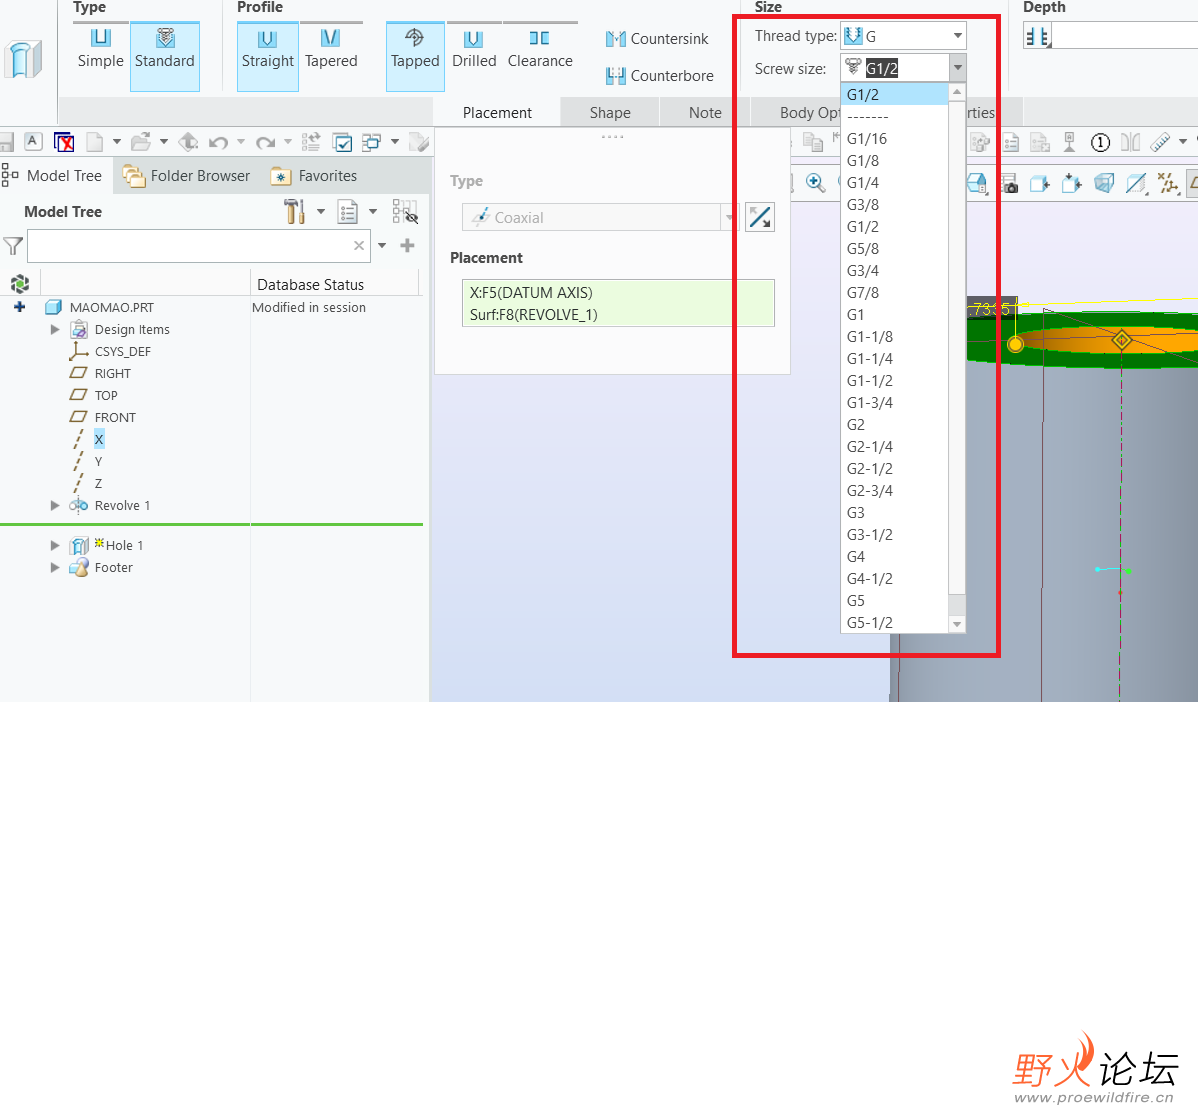Click the plus icon beside search field

point(407,245)
